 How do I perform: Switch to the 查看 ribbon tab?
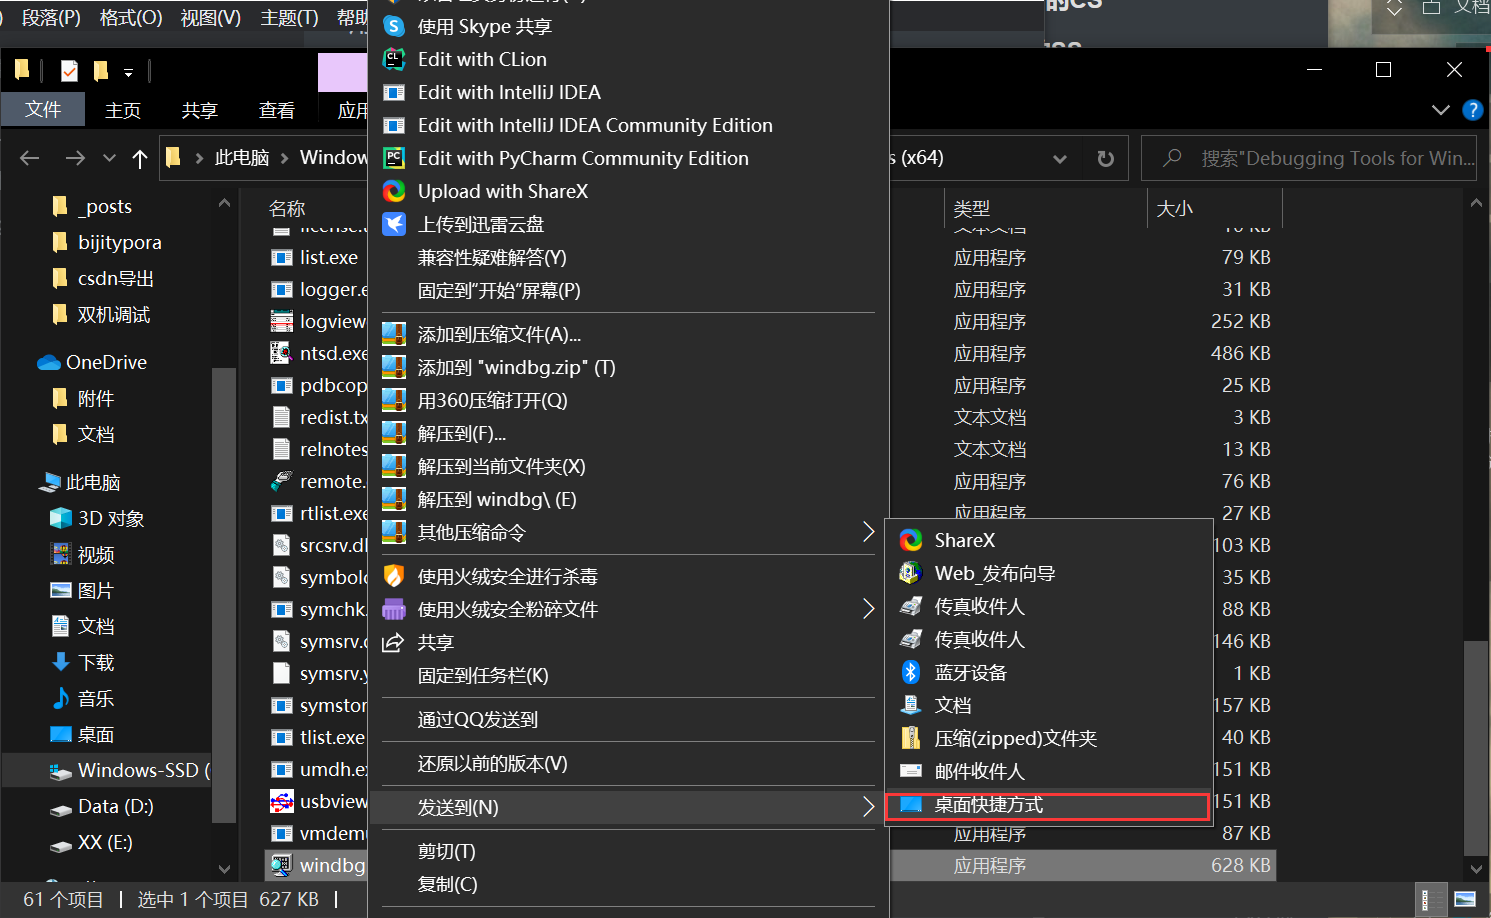277,110
